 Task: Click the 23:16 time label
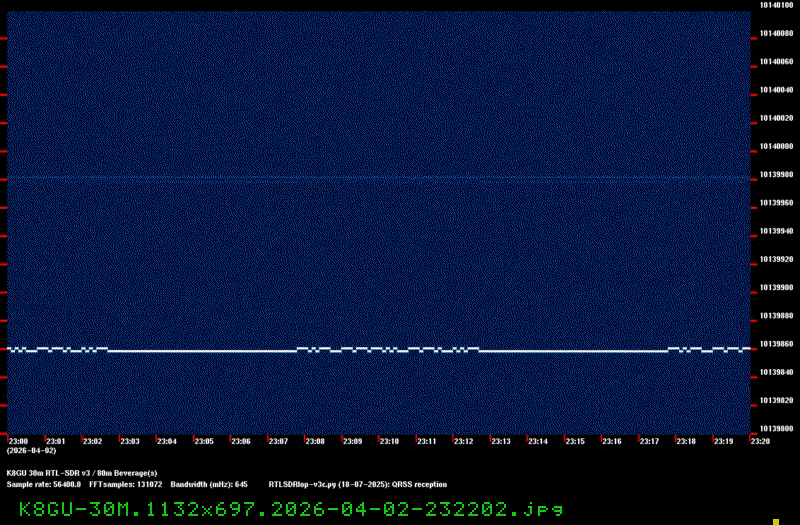coord(612,441)
